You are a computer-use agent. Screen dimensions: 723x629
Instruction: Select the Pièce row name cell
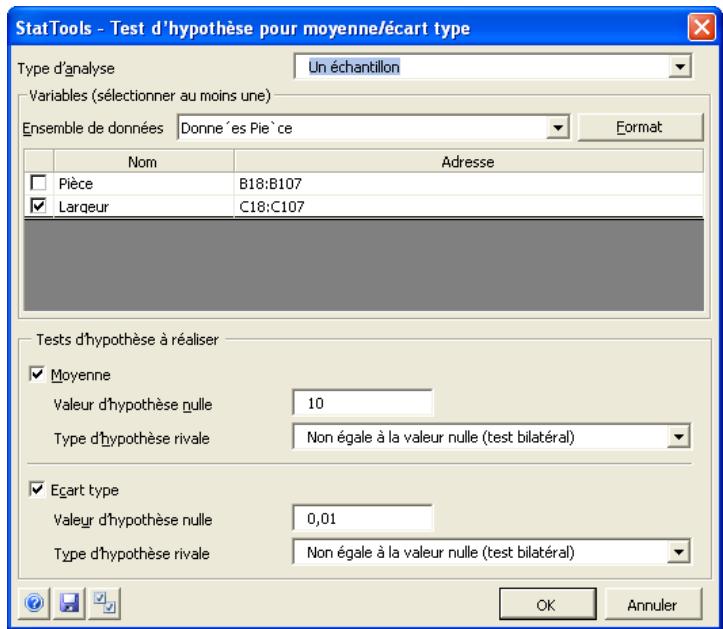tap(143, 184)
